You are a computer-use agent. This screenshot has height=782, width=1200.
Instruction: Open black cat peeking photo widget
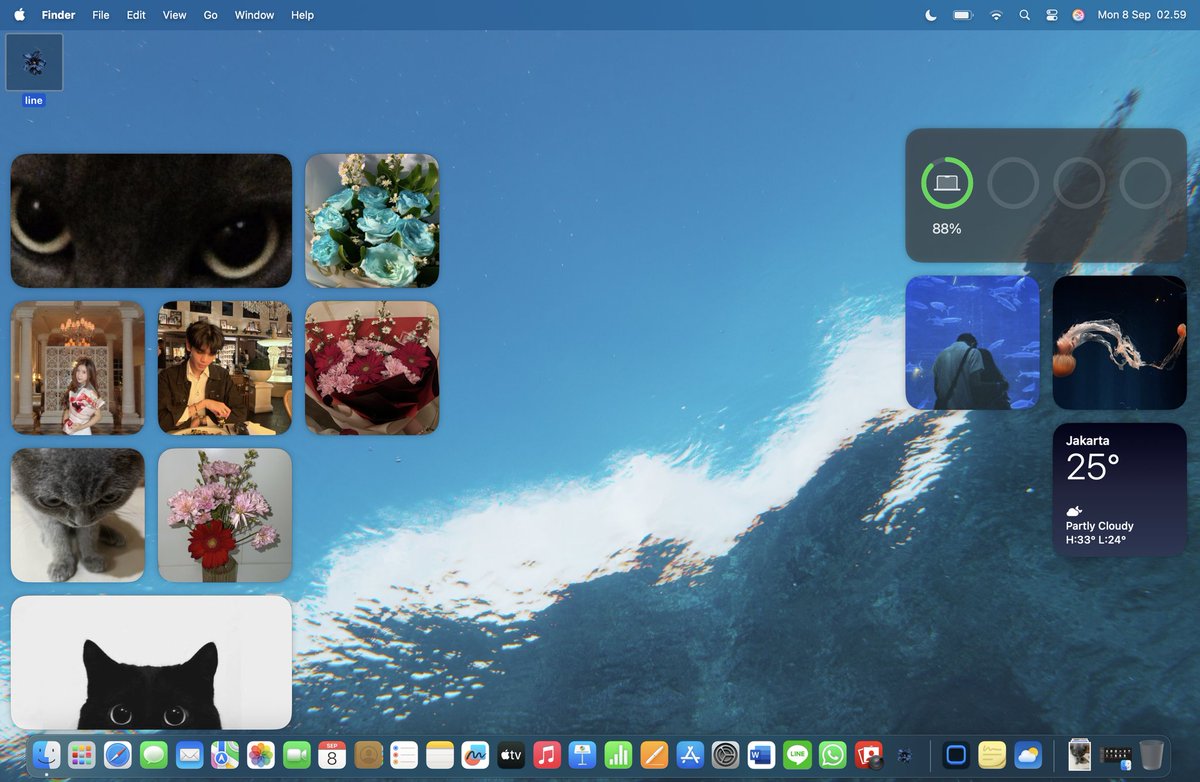point(151,662)
